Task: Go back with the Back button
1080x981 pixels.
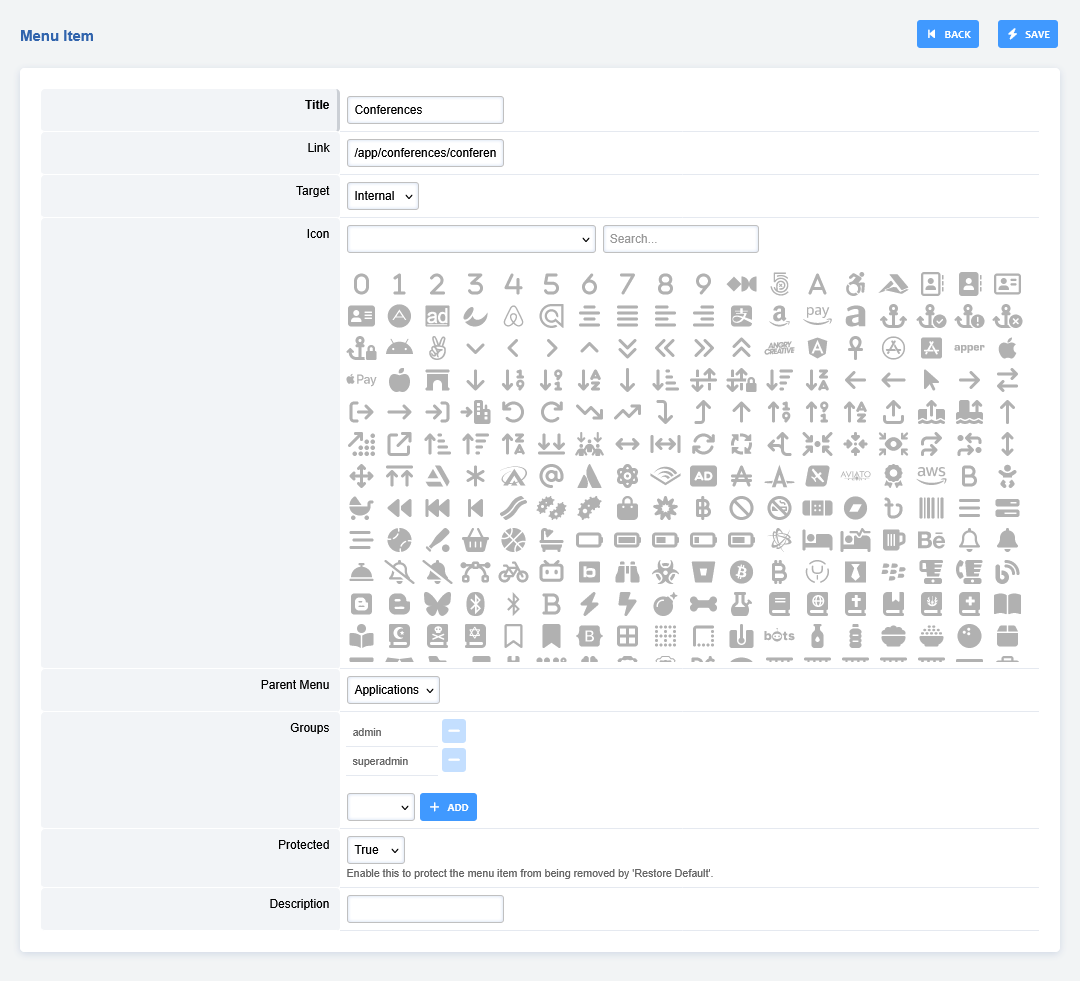Action: [x=947, y=34]
